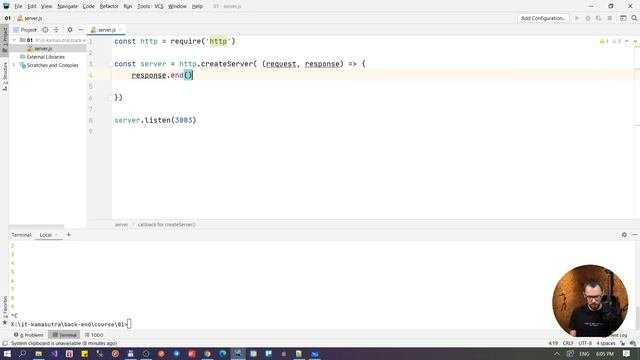Click 'server' in the editor breadcrumb
The width and height of the screenshot is (640, 360).
coord(121,224)
